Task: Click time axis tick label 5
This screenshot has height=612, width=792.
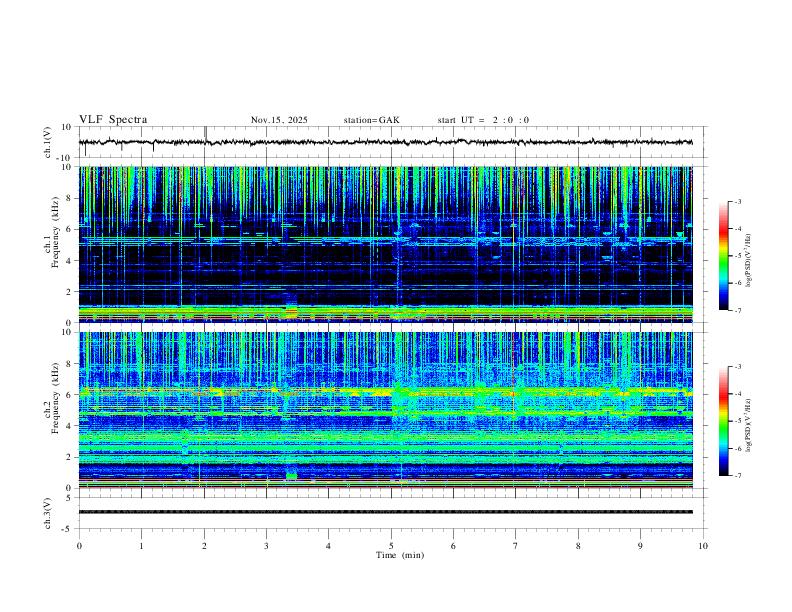Action: (x=391, y=546)
